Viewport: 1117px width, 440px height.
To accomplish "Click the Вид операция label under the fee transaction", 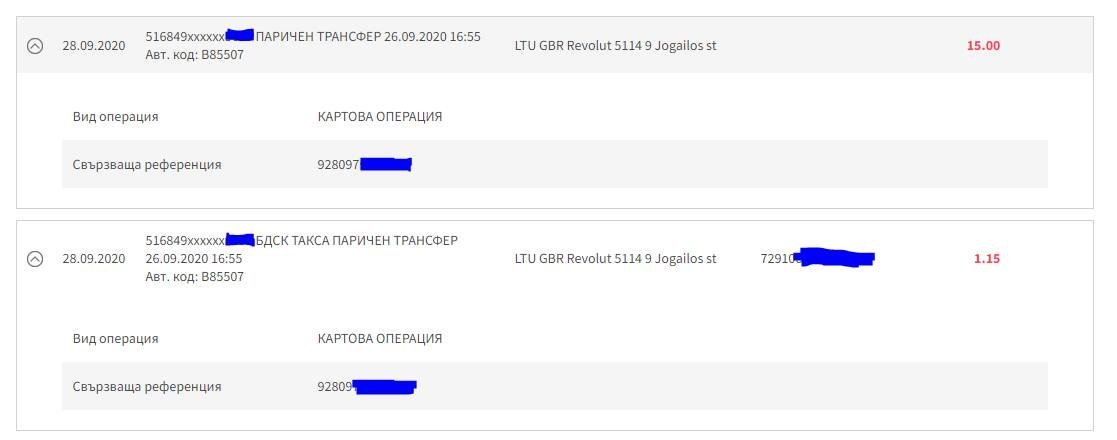I will 115,339.
